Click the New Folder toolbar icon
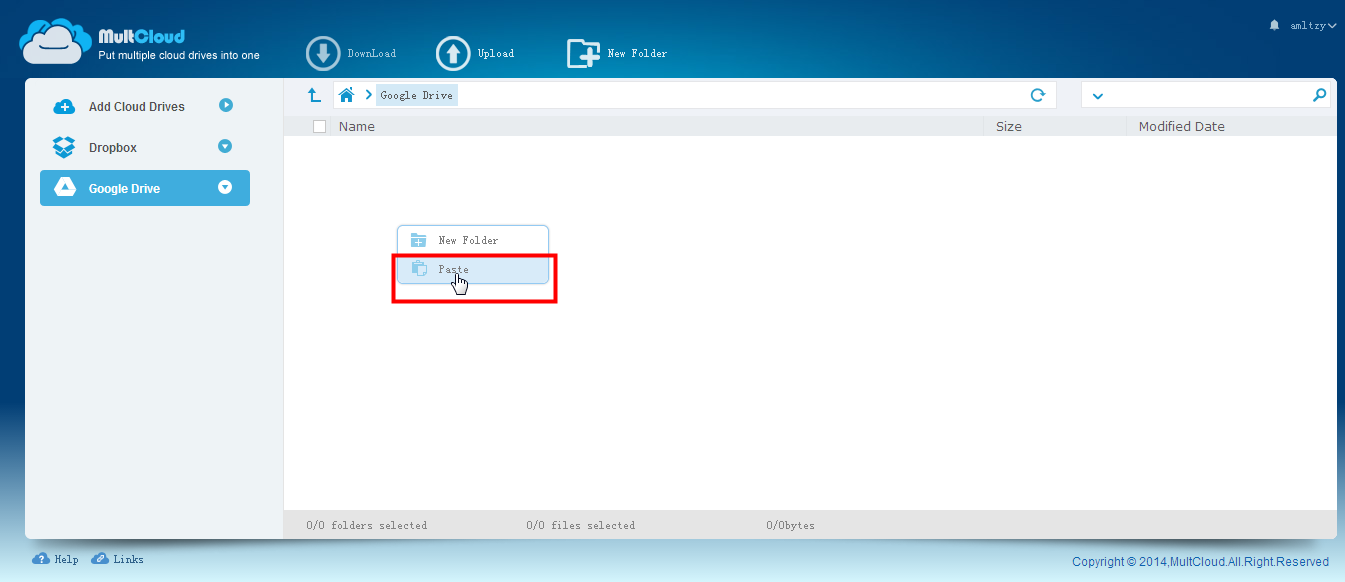Screen dimensions: 1345x582 pos(583,53)
